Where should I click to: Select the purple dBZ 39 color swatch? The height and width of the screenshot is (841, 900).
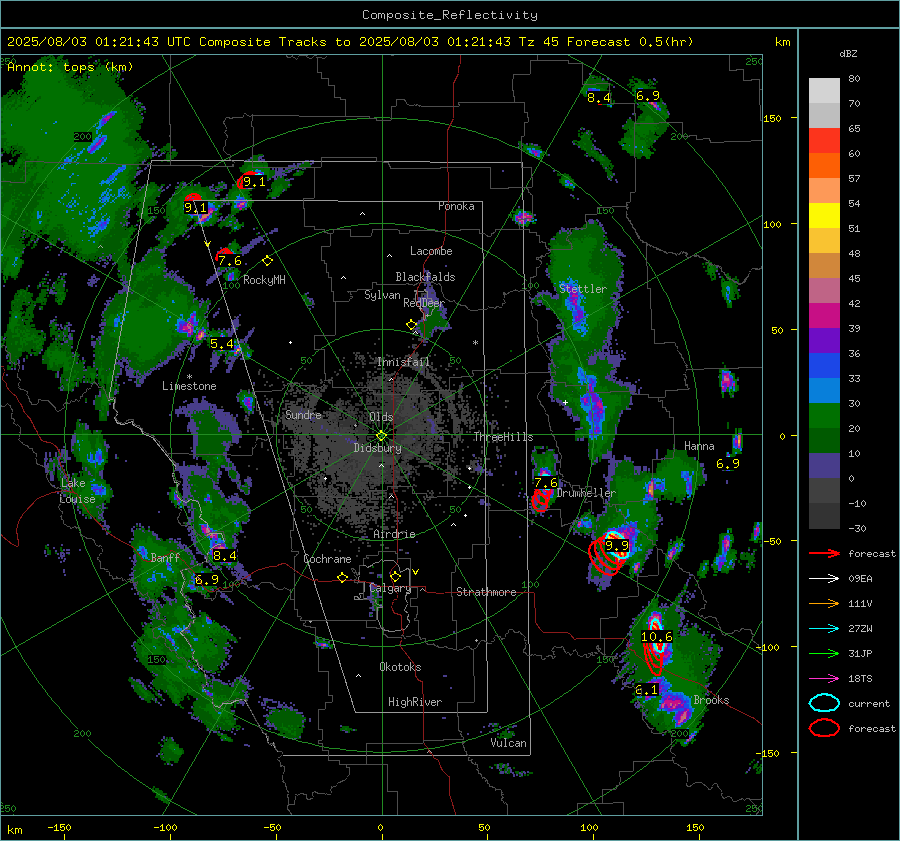click(824, 340)
